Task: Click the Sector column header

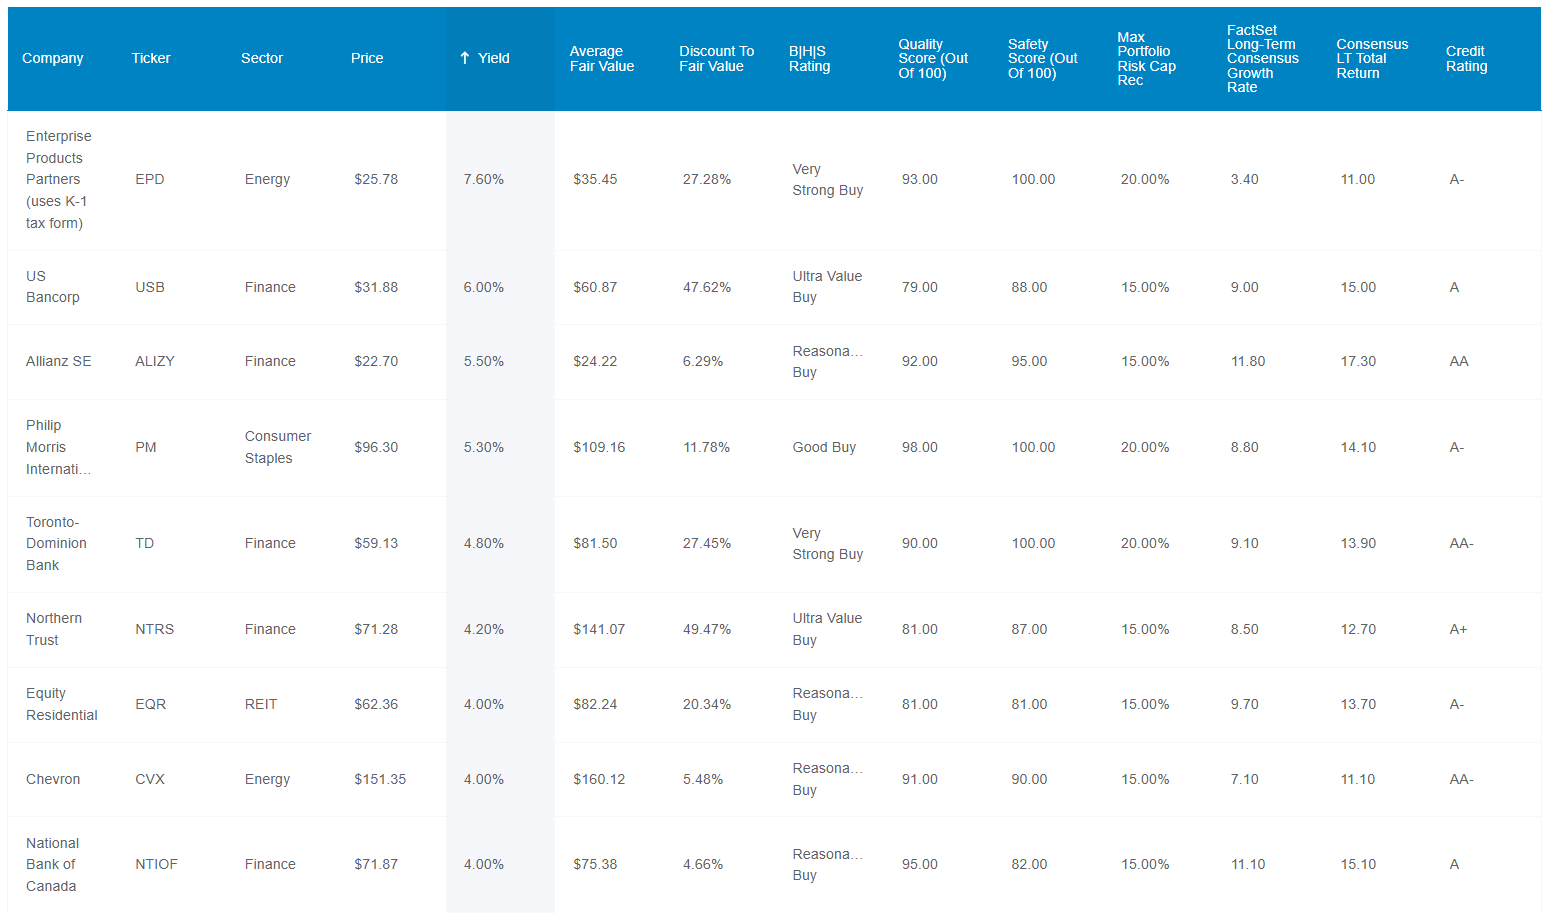Action: tap(262, 58)
